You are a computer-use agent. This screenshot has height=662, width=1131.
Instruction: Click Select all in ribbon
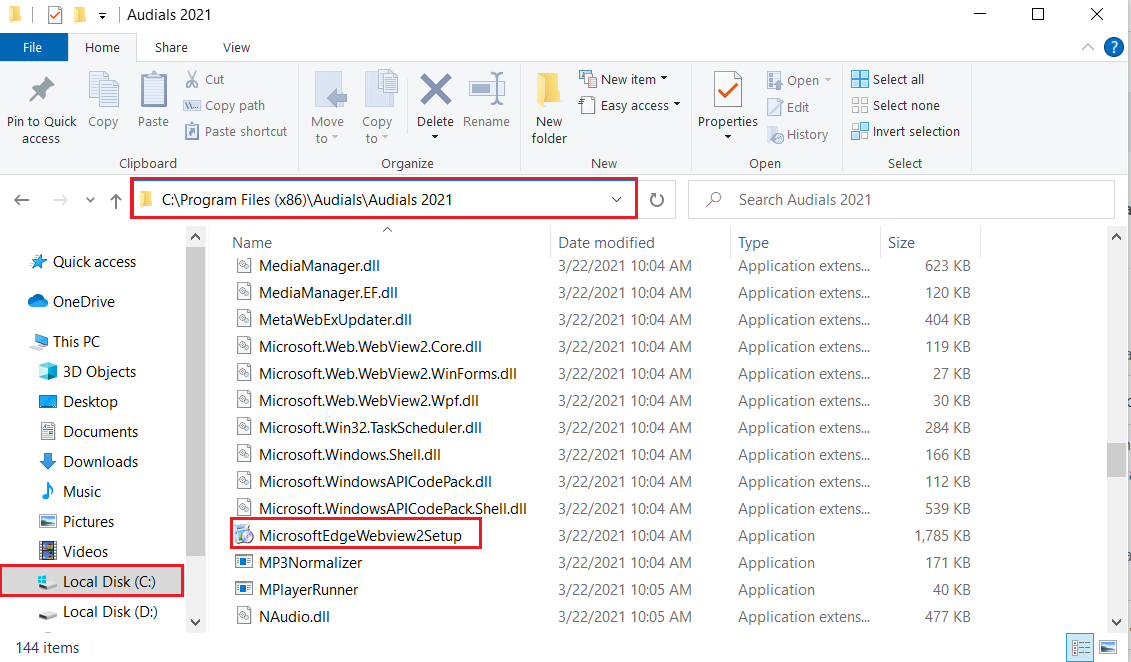click(889, 79)
